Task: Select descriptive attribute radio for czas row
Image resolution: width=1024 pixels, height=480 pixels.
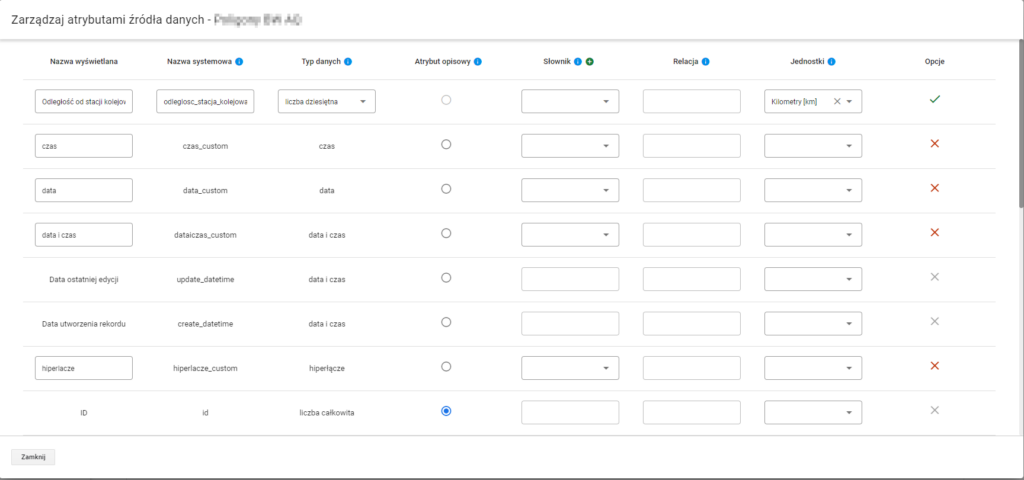Action: [x=446, y=145]
